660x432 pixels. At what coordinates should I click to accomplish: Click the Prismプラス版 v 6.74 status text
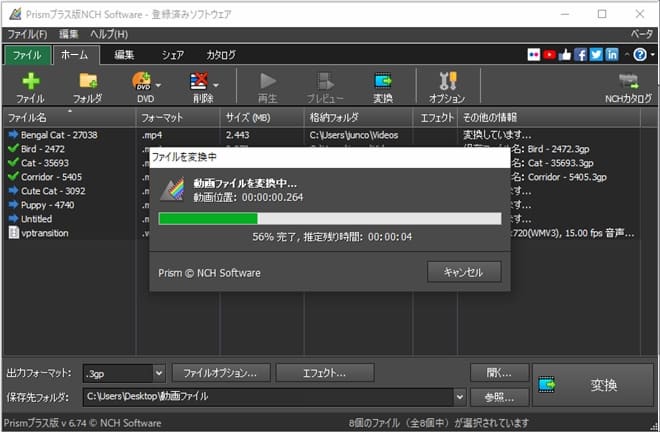coord(82,423)
